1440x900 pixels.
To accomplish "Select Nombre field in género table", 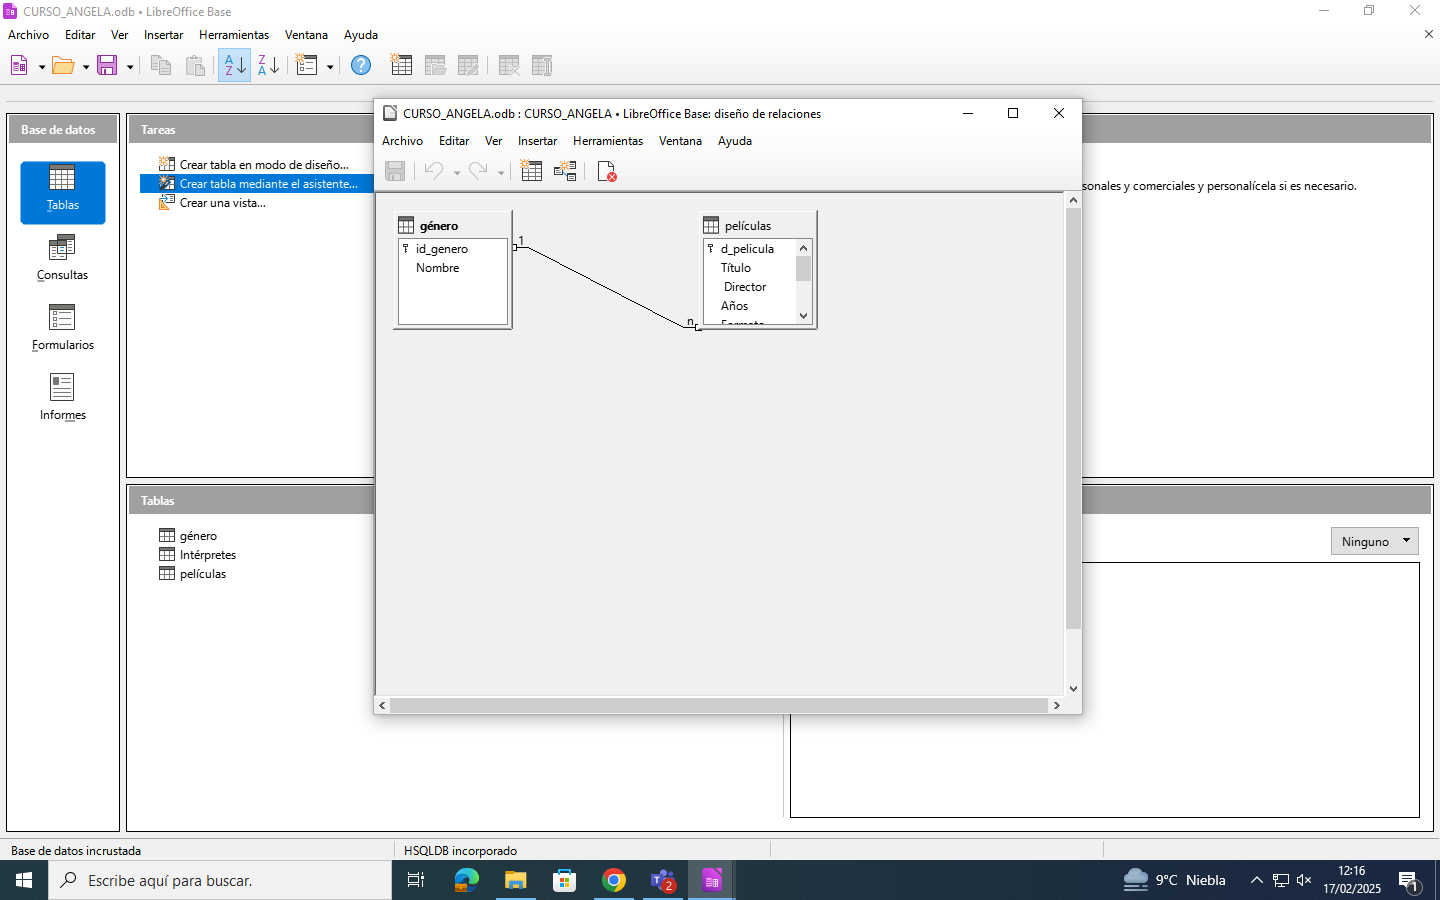I will (437, 268).
